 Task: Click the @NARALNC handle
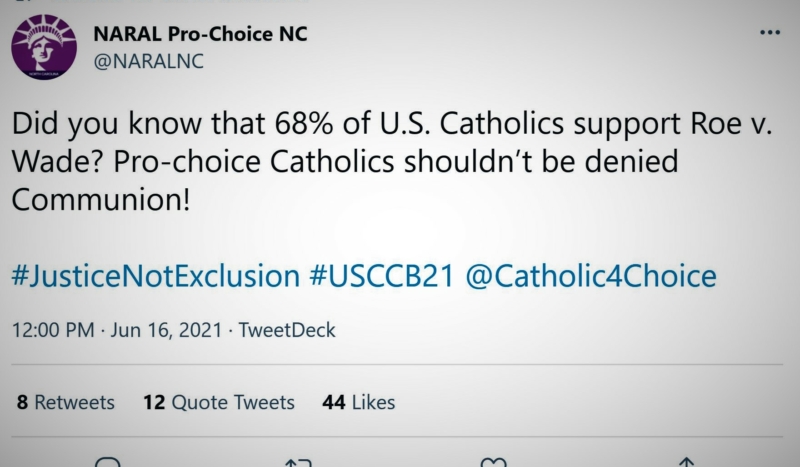[x=148, y=61]
